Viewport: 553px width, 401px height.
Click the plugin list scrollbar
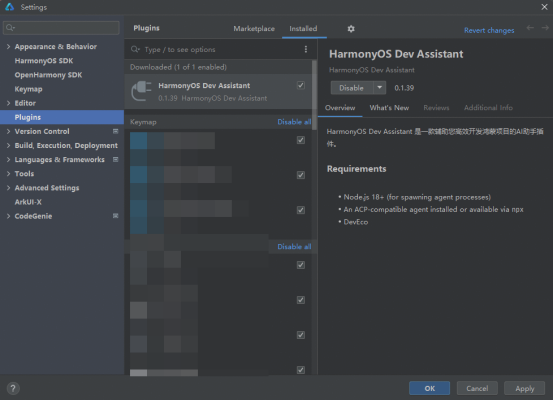tap(314, 95)
